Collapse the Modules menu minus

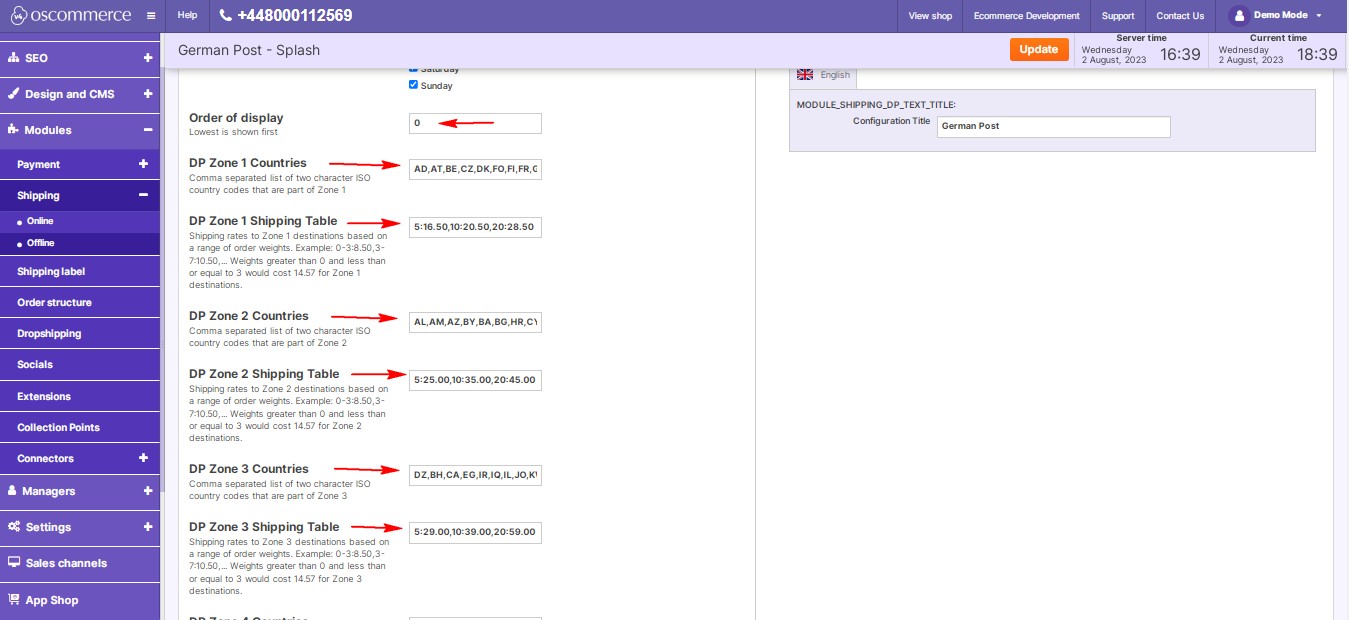pos(147,130)
